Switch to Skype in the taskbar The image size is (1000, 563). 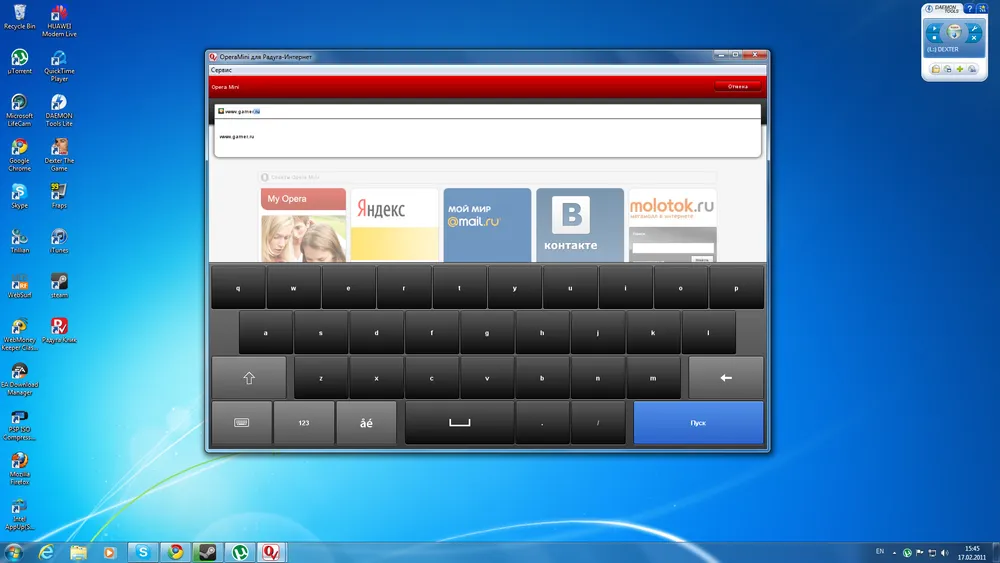click(143, 552)
